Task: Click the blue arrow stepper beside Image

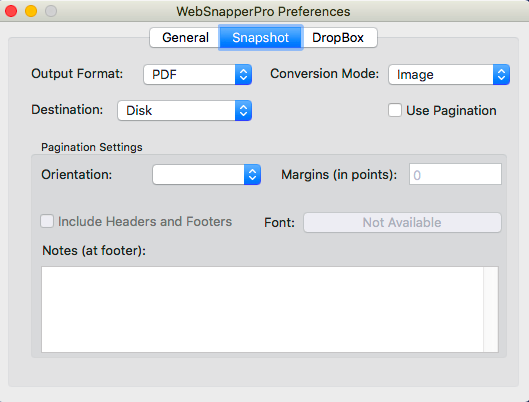Action: pos(501,74)
